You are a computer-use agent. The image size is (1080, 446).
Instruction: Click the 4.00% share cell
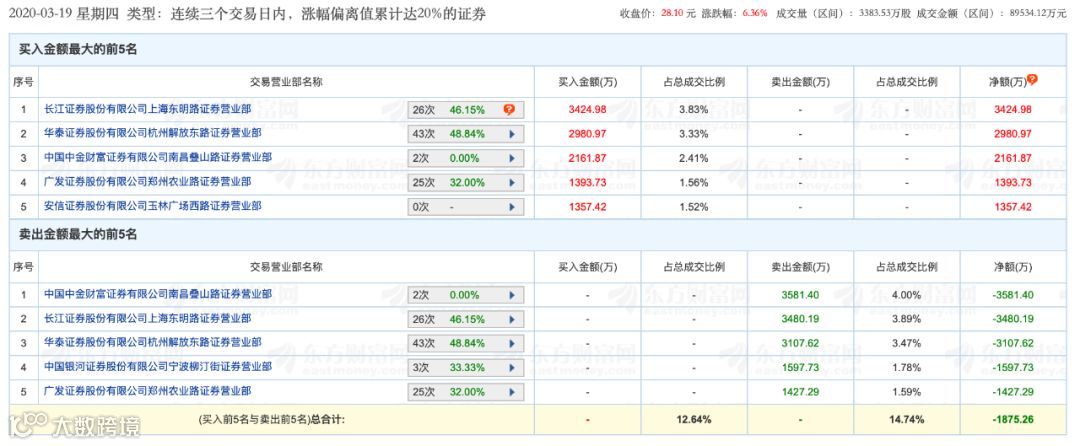coord(906,295)
